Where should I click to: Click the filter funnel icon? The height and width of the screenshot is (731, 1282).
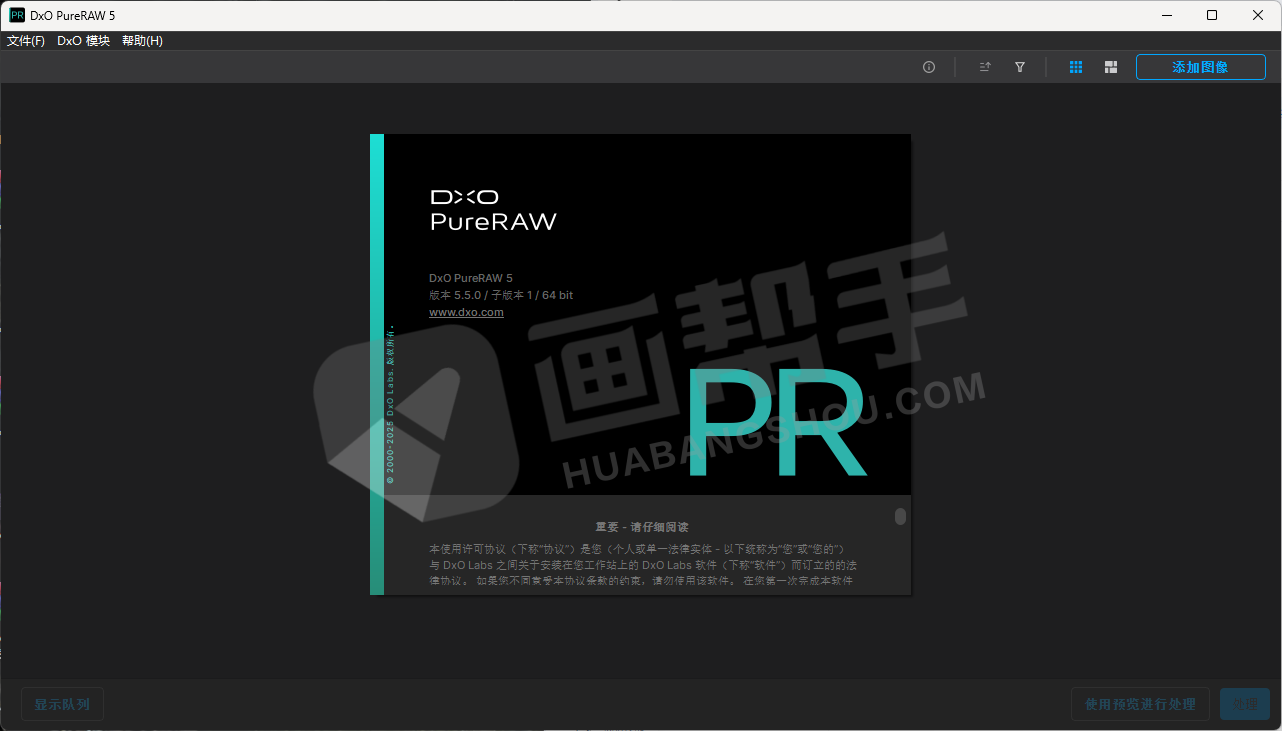click(1020, 67)
